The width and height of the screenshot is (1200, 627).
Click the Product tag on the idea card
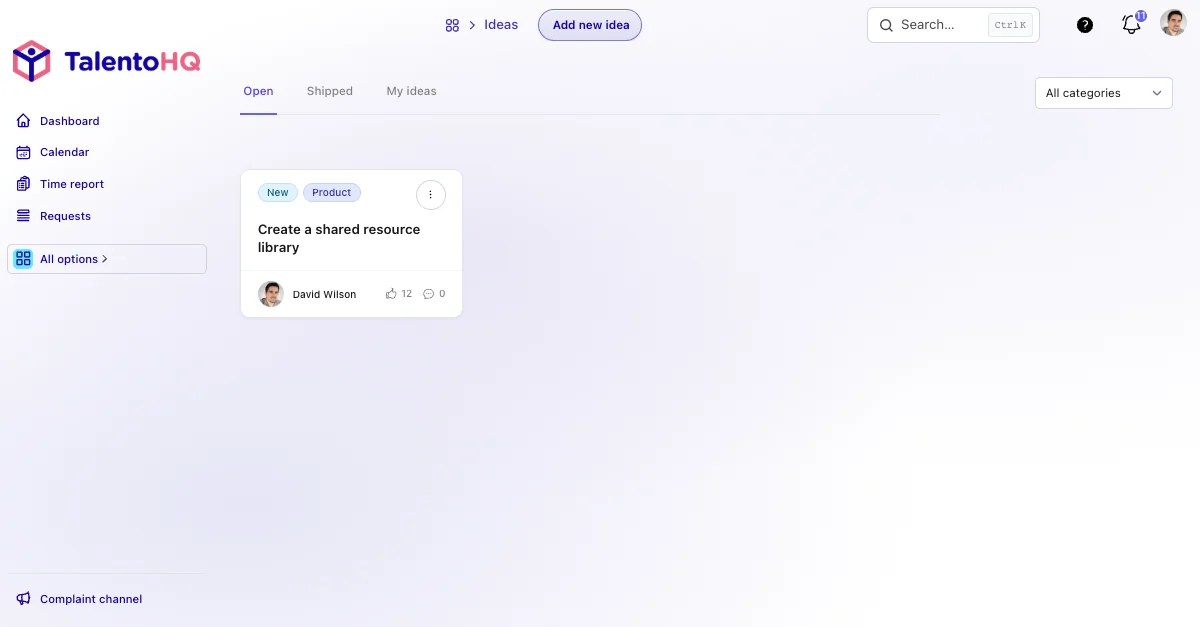(331, 193)
